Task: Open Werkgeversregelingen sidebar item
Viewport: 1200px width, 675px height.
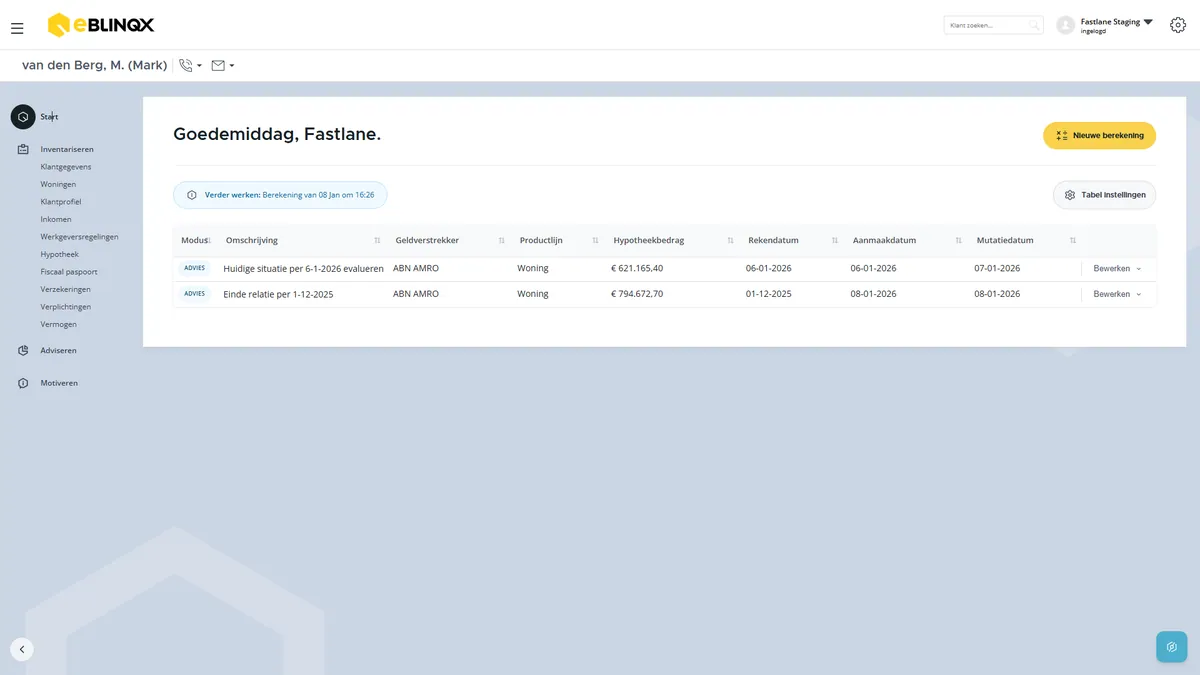Action: [x=79, y=237]
